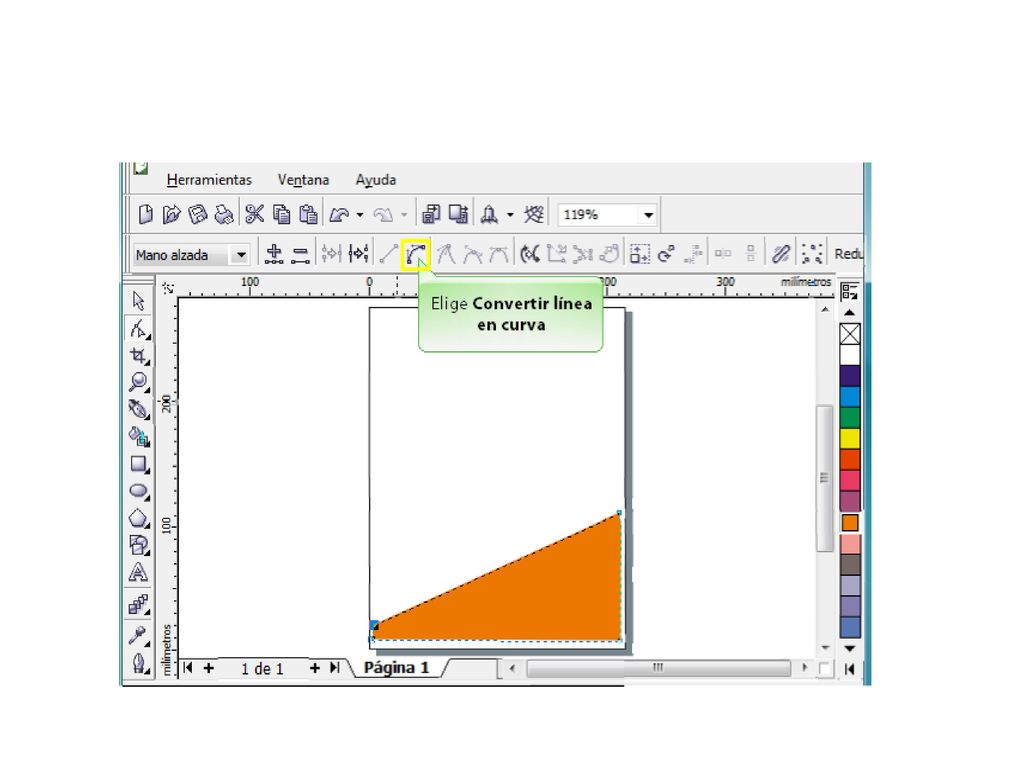Select the Ellipse tool
This screenshot has height=768, width=1024.
[138, 492]
